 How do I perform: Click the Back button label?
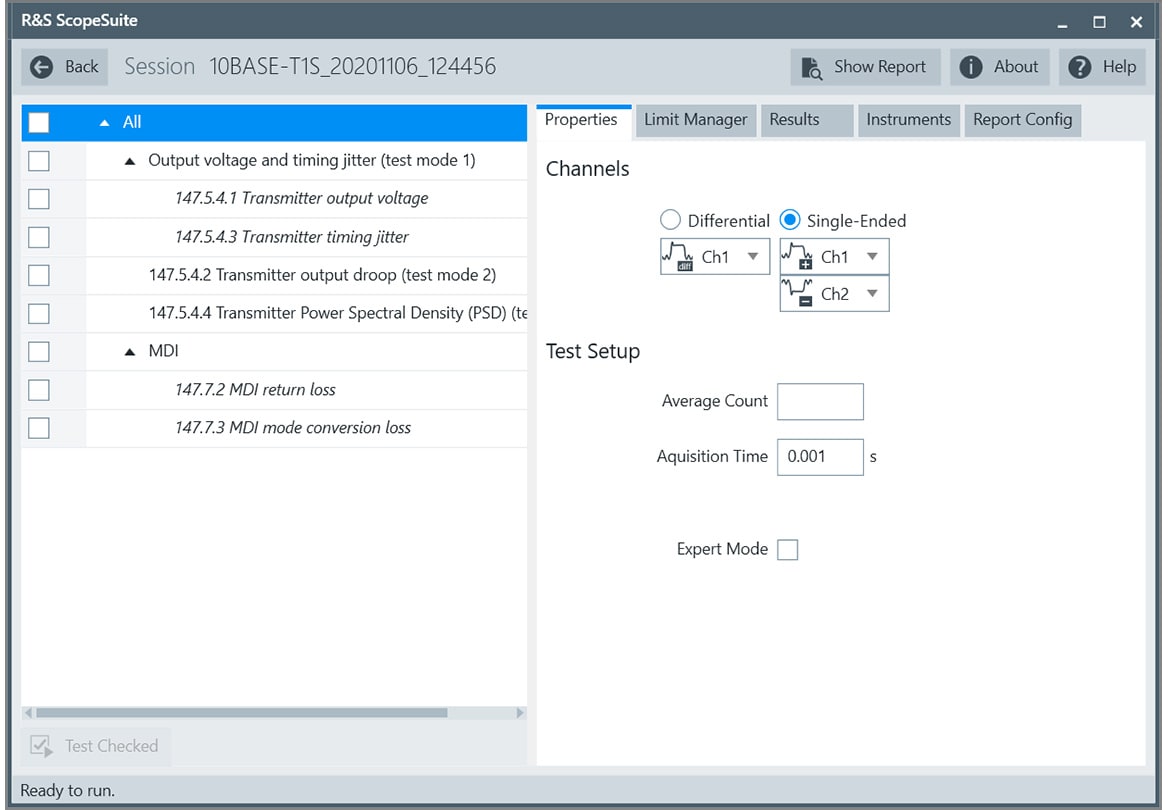[x=81, y=67]
